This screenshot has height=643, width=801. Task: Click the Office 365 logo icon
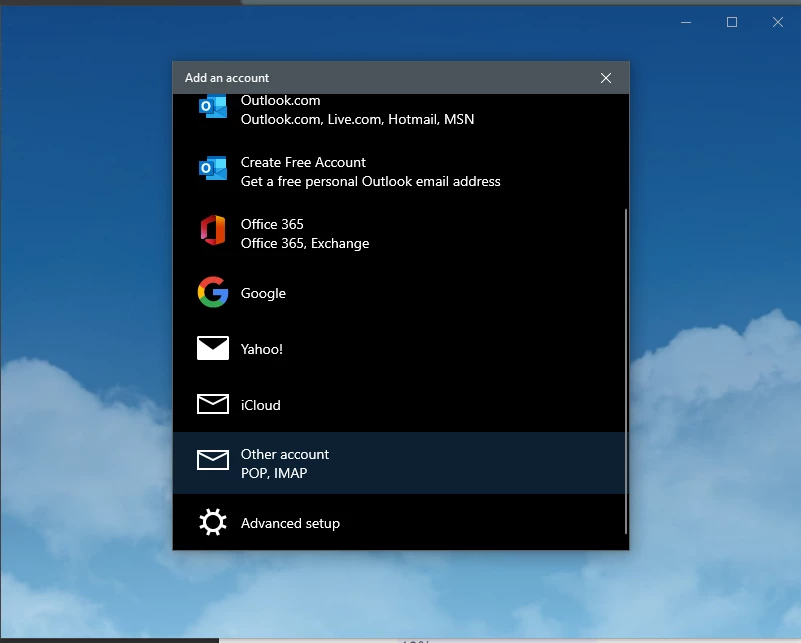coord(213,230)
